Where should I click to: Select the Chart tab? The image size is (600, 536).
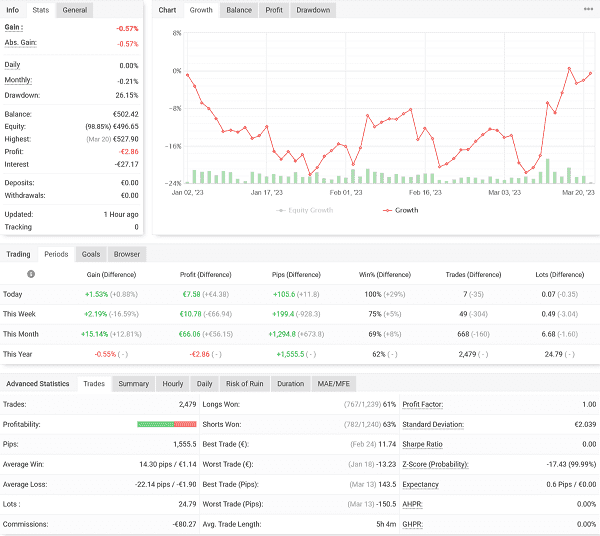pos(167,10)
